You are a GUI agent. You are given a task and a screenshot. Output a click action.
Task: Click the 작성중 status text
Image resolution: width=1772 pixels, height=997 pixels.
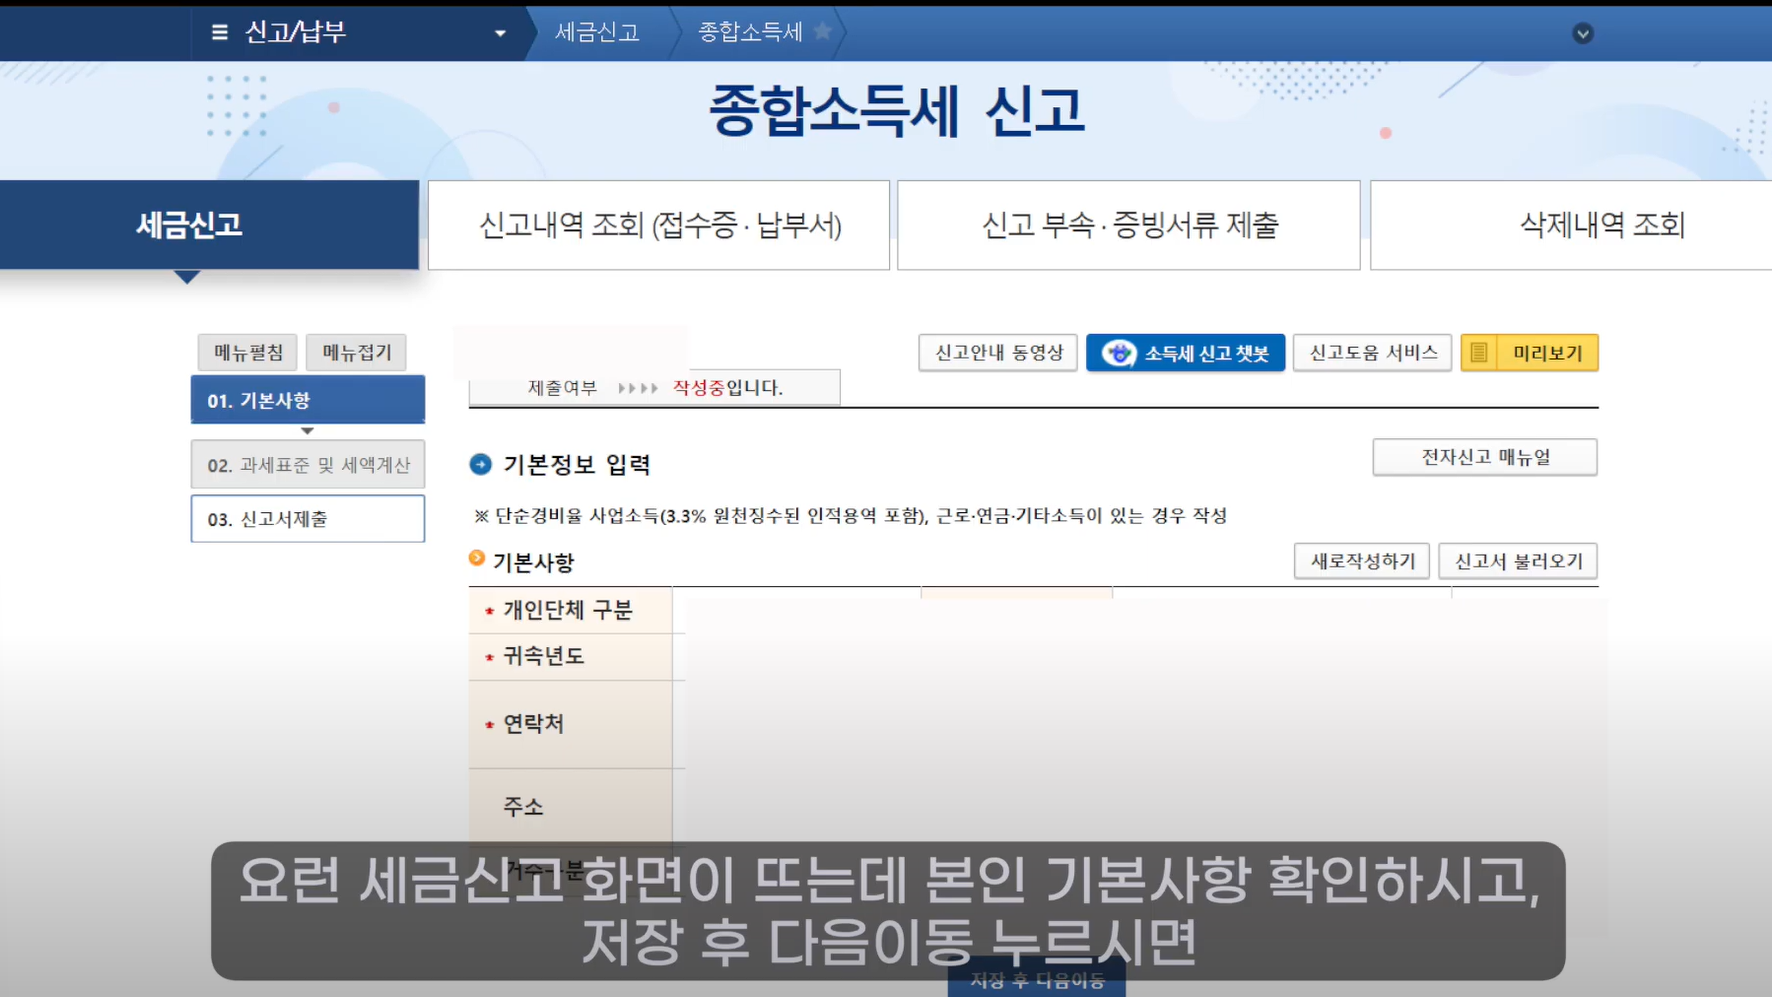[698, 387]
